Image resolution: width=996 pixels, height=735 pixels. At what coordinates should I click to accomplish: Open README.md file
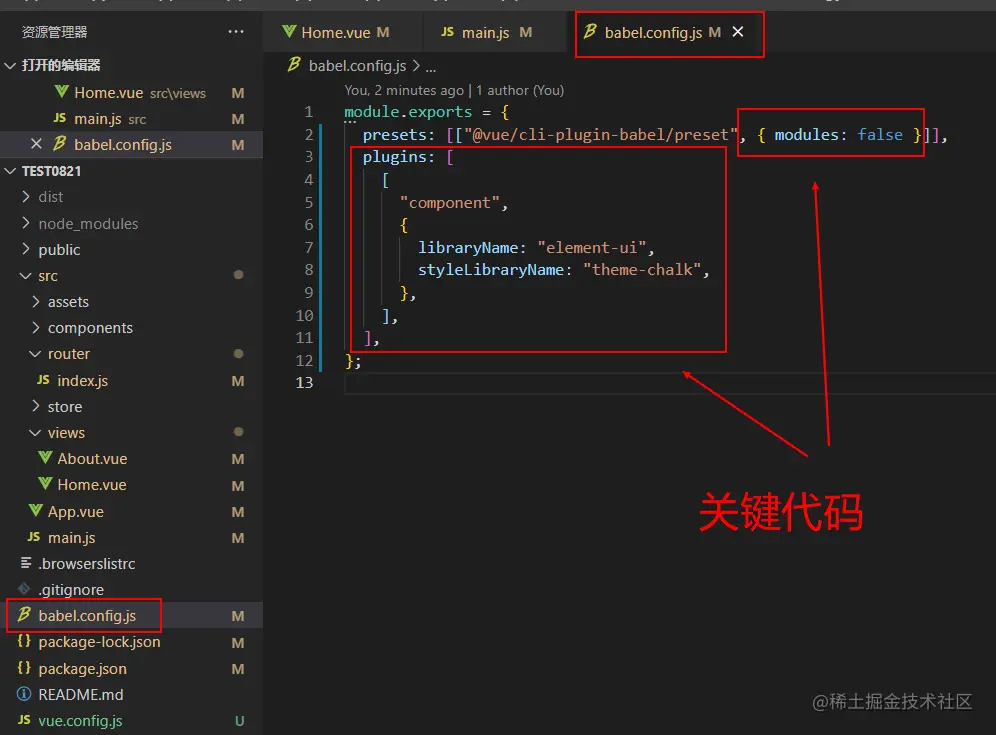131,694
